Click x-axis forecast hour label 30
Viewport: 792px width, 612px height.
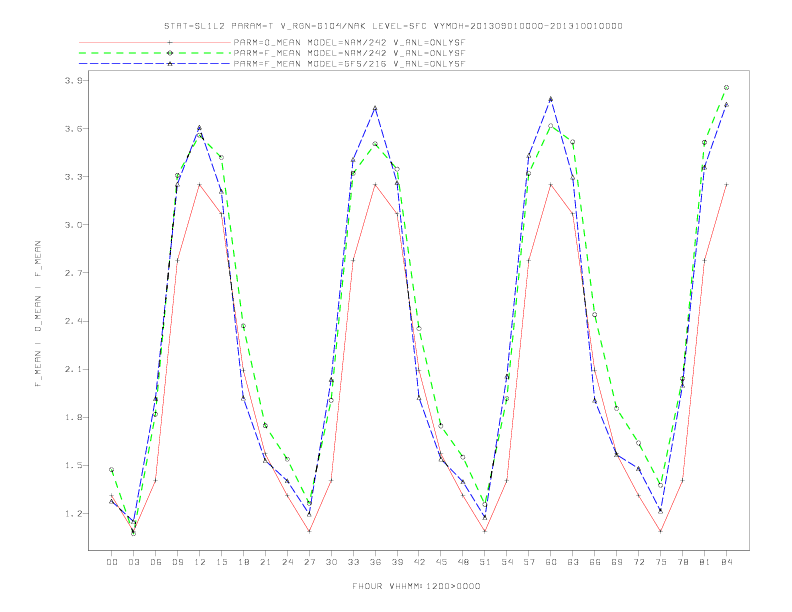pos(331,562)
